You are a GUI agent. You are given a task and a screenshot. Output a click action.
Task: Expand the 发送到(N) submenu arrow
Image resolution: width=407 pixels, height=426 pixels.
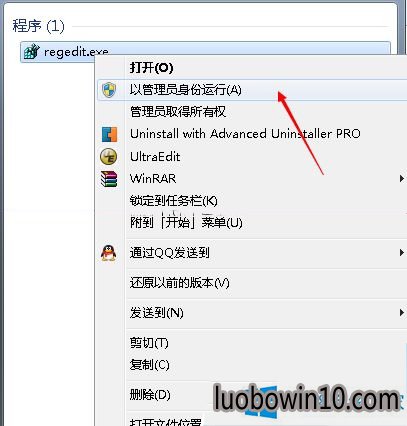pos(402,313)
